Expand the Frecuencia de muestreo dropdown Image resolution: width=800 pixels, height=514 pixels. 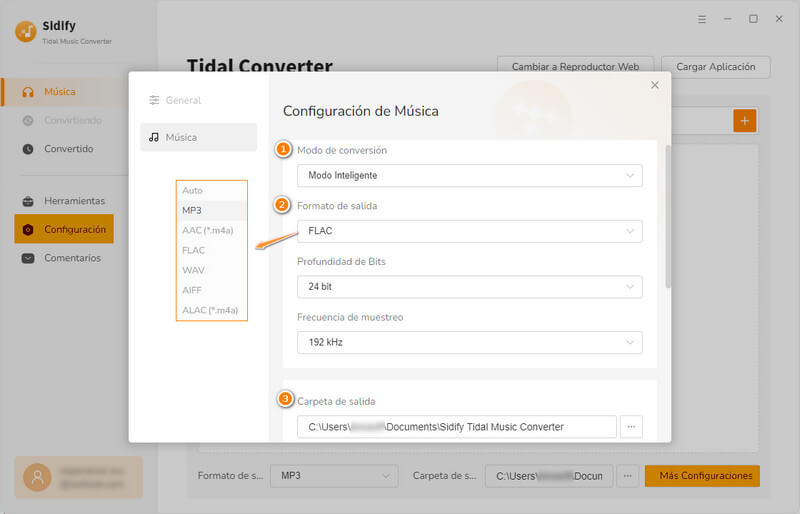pos(469,342)
